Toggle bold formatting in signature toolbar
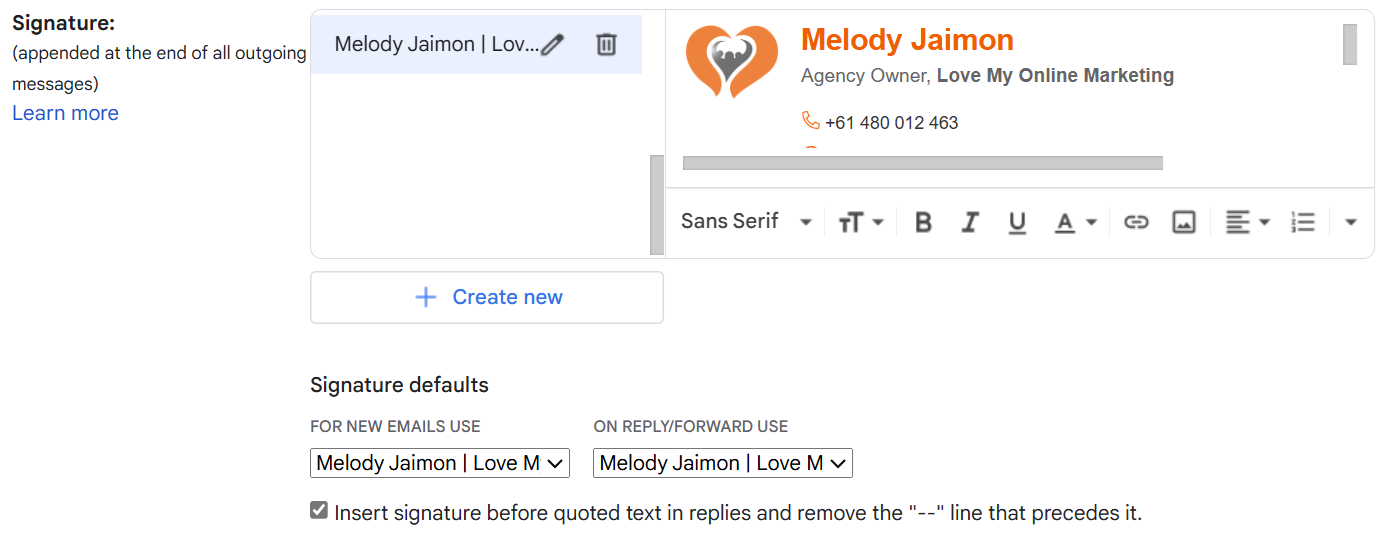 coord(923,222)
